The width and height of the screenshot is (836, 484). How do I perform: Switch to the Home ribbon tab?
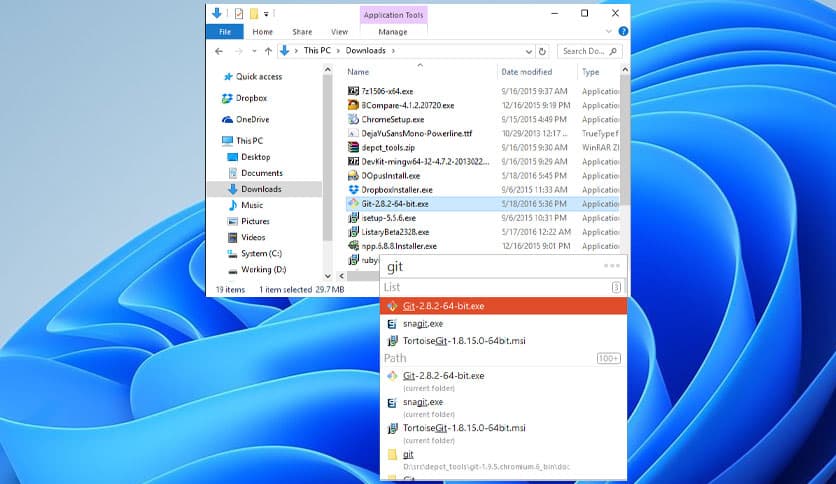pos(262,32)
